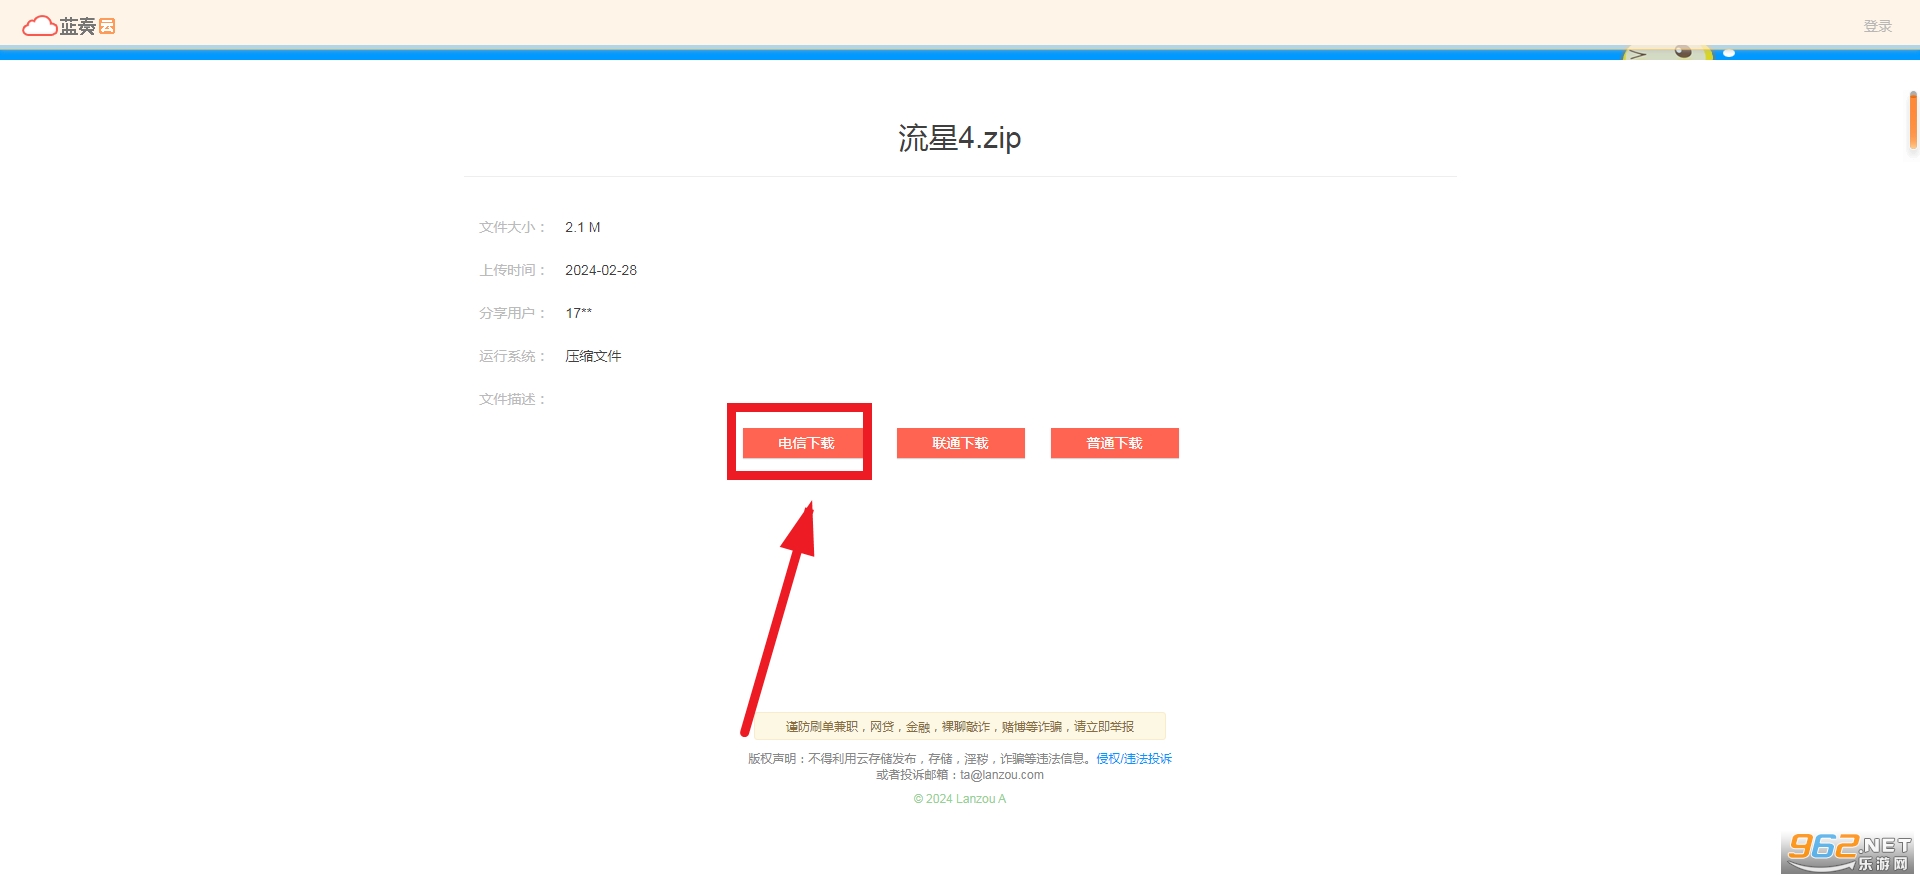The height and width of the screenshot is (880, 1920).
Task: Click the 压缩文件 system value
Action: [x=593, y=356]
